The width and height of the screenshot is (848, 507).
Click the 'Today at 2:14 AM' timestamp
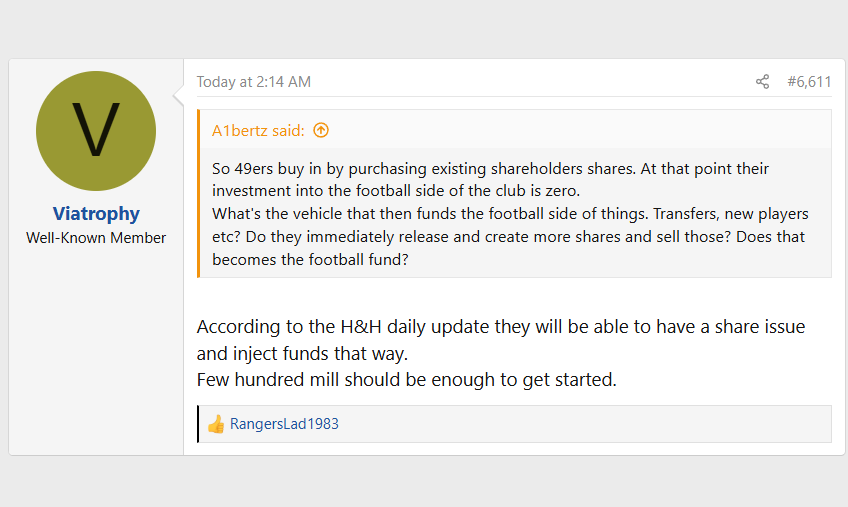pyautogui.click(x=254, y=82)
